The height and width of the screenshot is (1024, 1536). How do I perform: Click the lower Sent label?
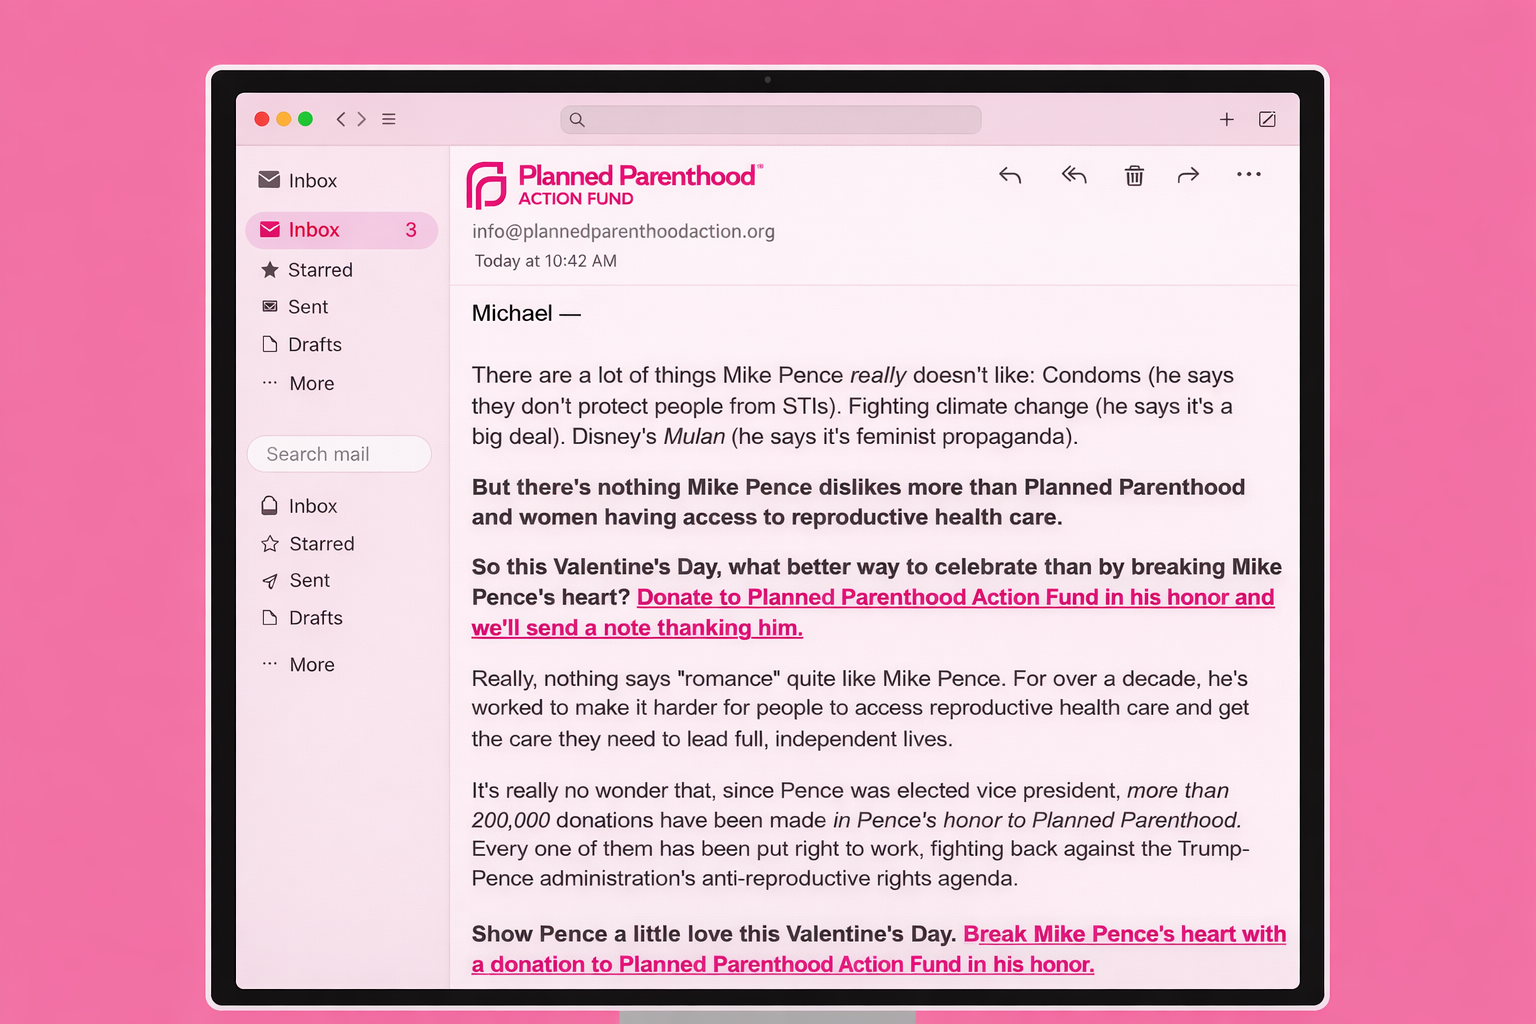tap(310, 581)
